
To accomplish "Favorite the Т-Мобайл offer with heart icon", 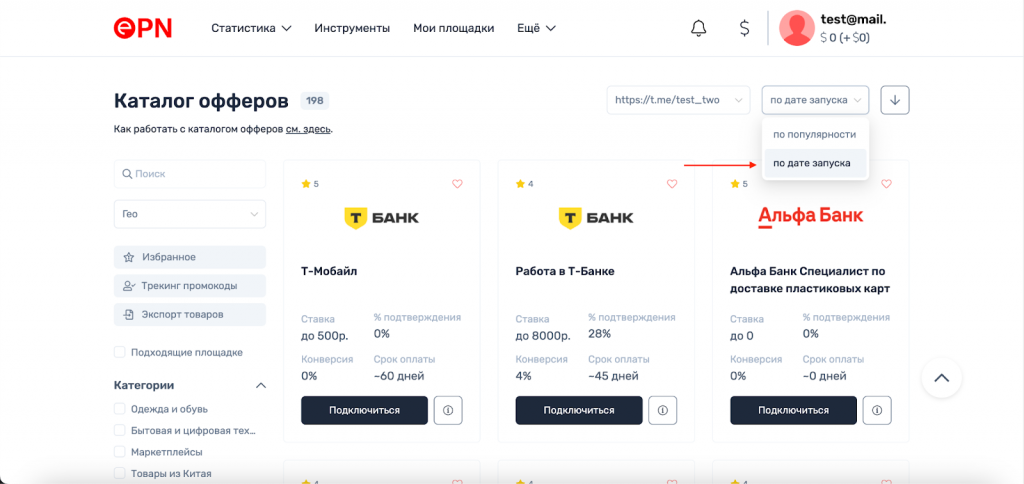I will [457, 184].
